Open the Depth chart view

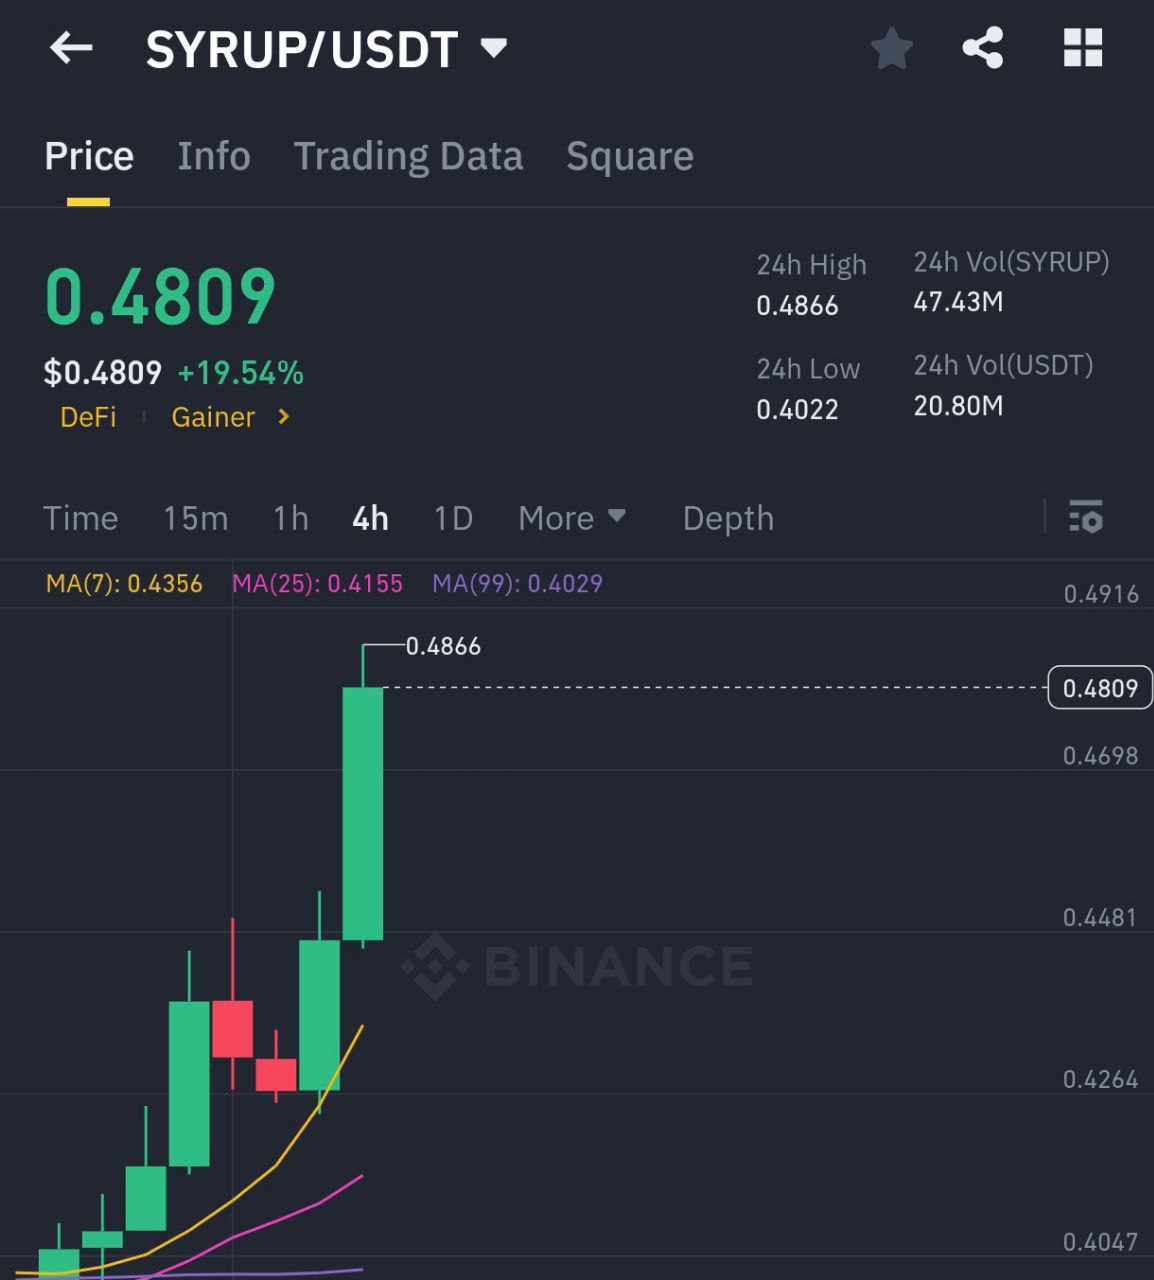(728, 518)
